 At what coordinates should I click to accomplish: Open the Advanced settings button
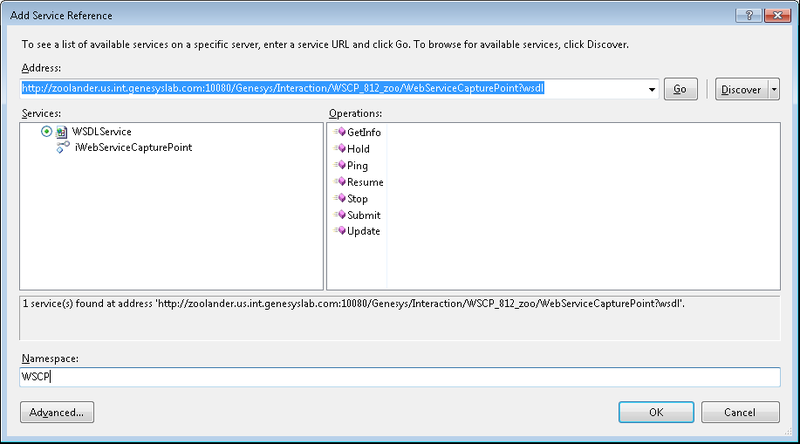(57, 412)
